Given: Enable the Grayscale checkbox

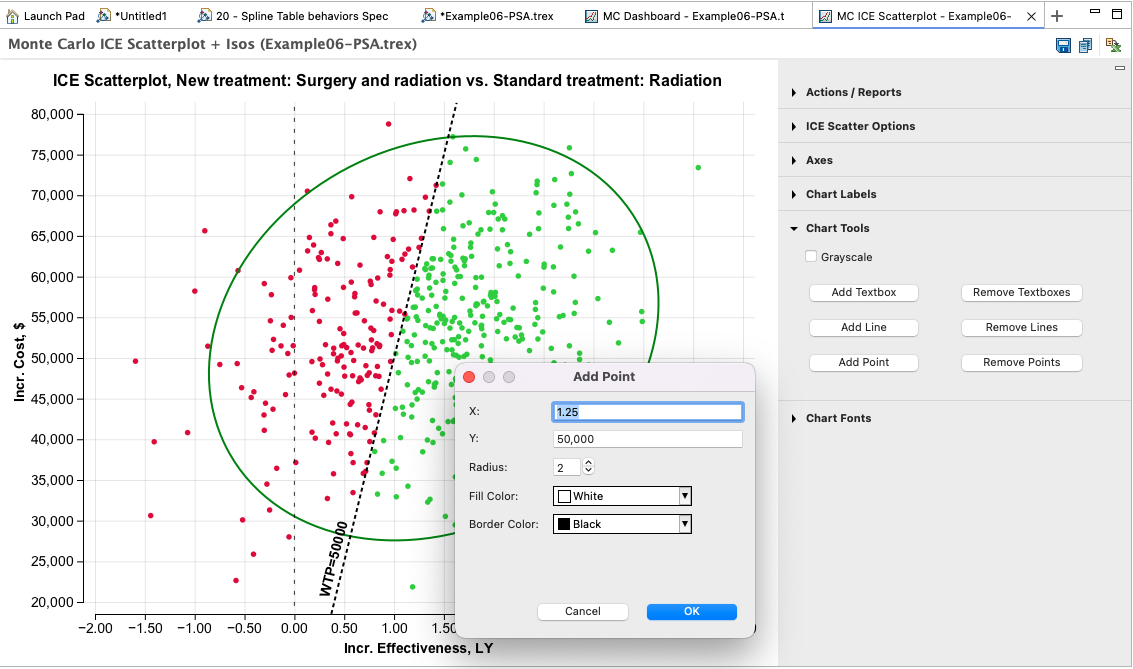Looking at the screenshot, I should (x=810, y=256).
